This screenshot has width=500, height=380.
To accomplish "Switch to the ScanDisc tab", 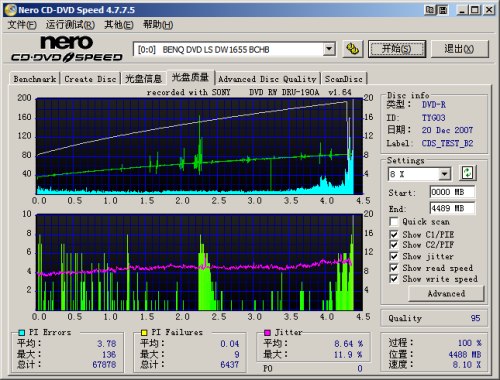I will tap(344, 79).
